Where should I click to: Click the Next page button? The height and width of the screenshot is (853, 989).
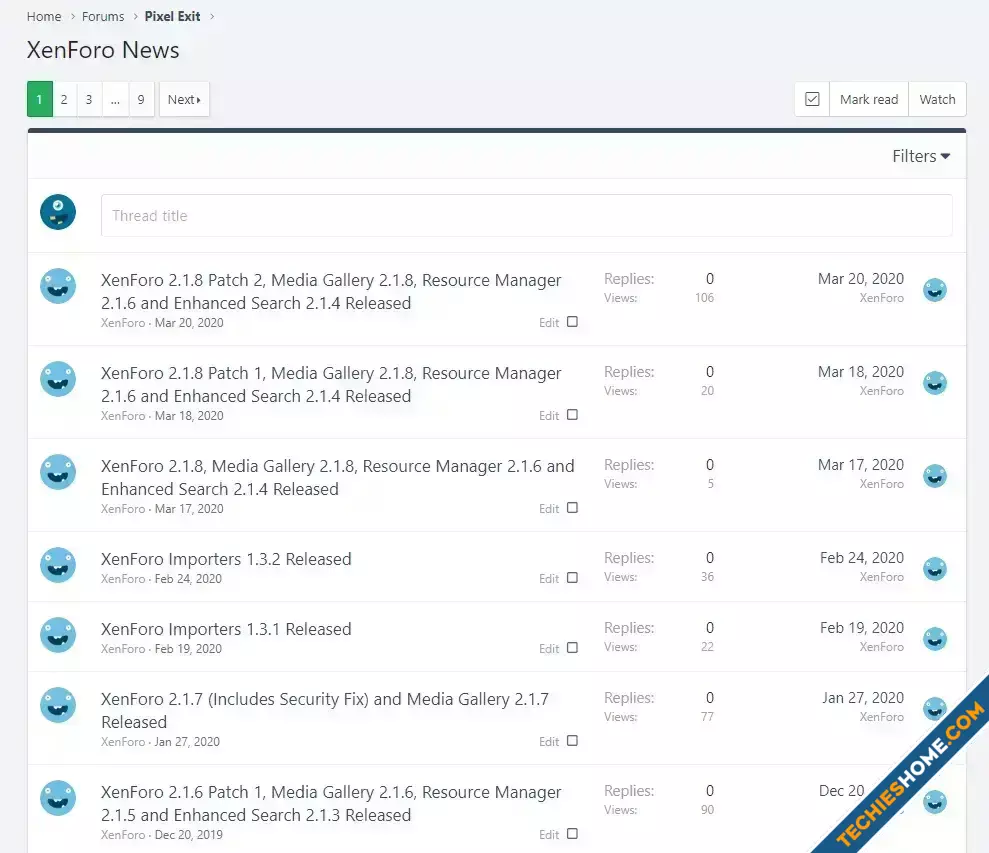point(184,99)
